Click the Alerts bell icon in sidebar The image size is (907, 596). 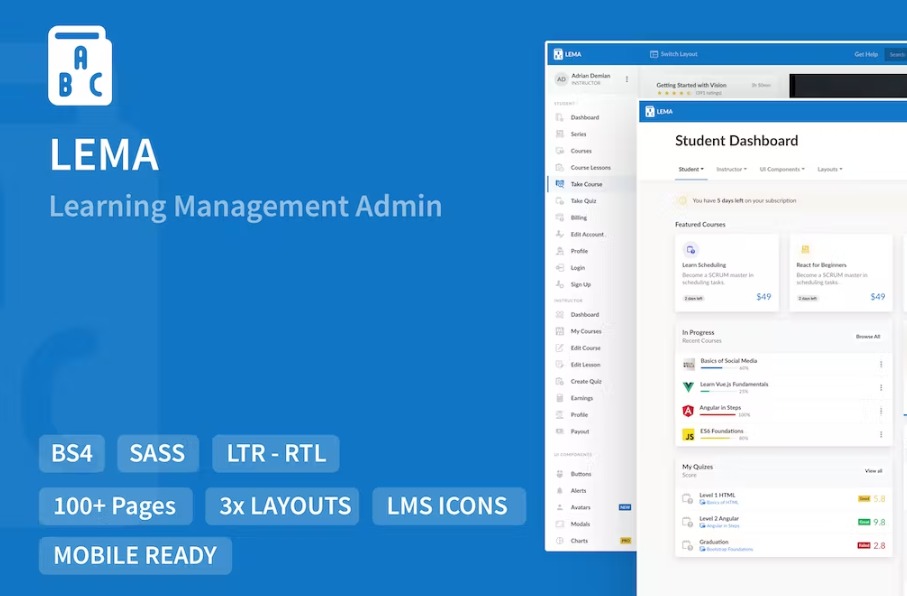point(559,491)
